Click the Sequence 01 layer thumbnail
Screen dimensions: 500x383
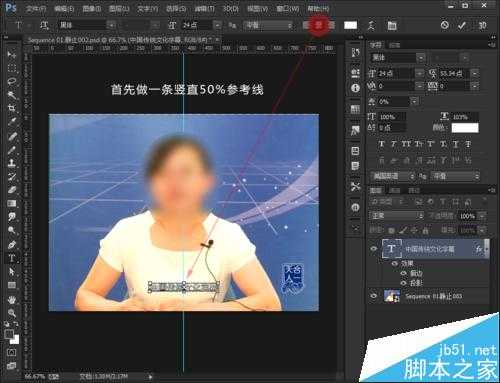392,296
